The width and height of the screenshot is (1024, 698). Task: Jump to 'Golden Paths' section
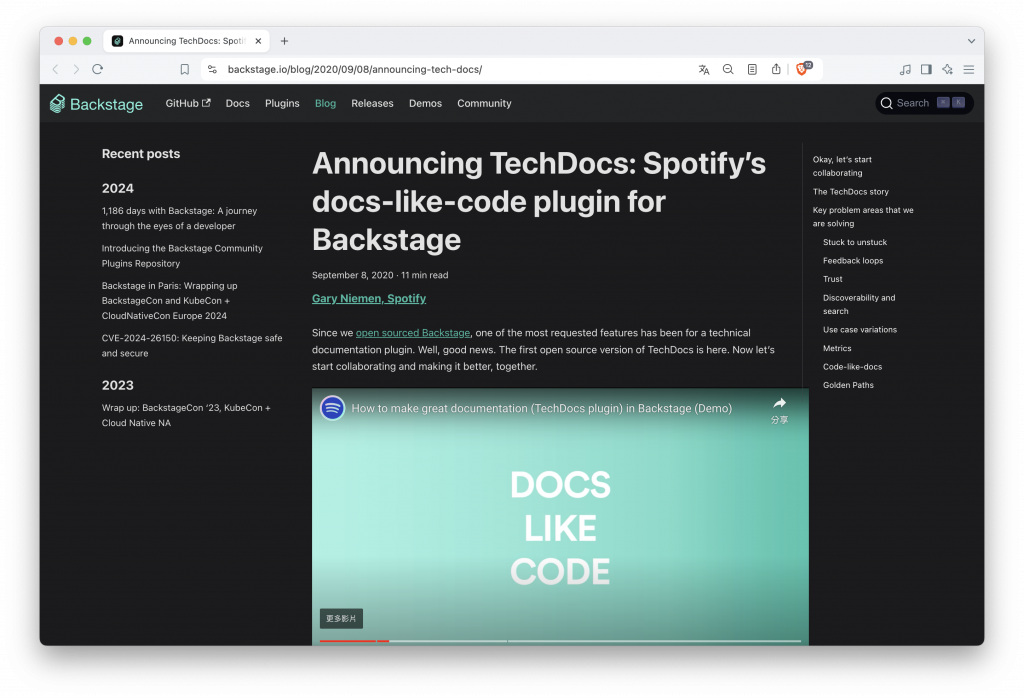[x=848, y=385]
